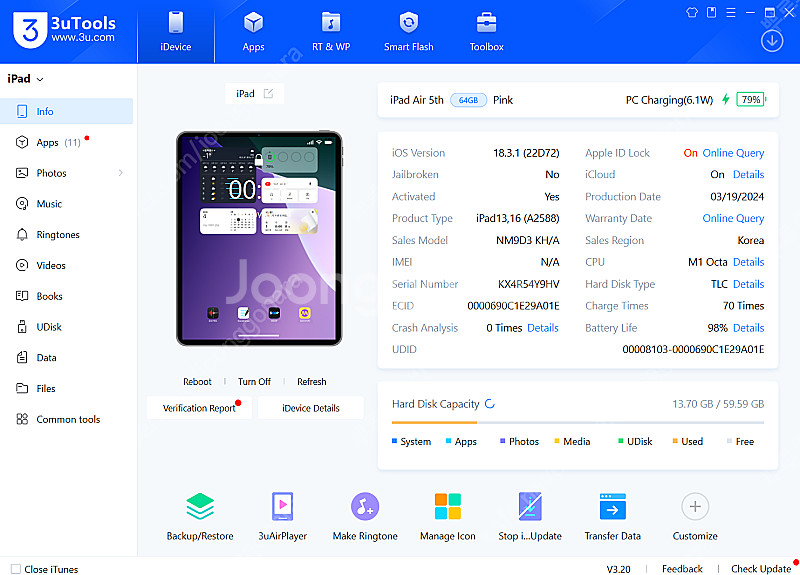Click the iDevice Details button

[310, 408]
